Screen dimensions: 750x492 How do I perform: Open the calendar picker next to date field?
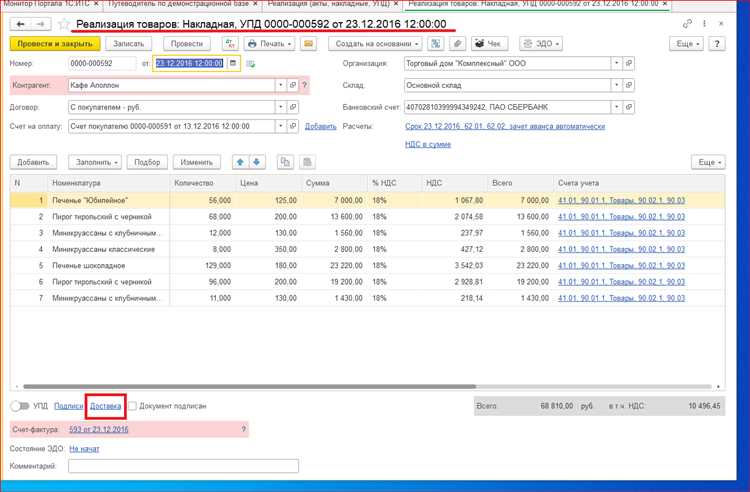click(x=233, y=64)
